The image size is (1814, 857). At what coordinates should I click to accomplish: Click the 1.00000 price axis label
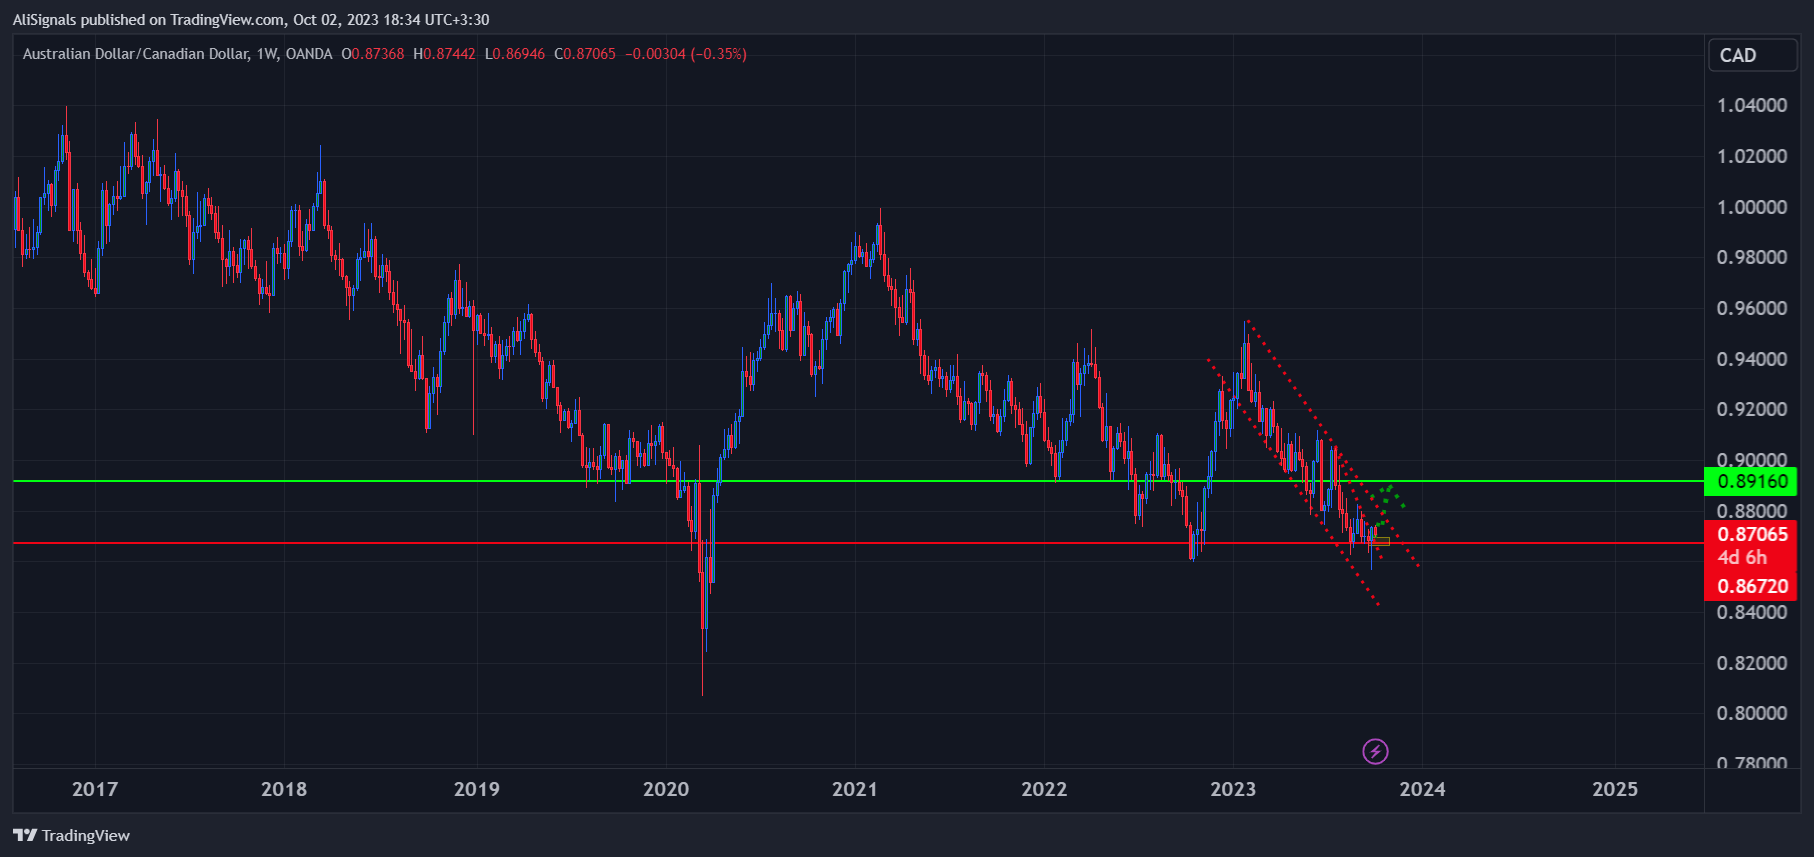tap(1752, 207)
